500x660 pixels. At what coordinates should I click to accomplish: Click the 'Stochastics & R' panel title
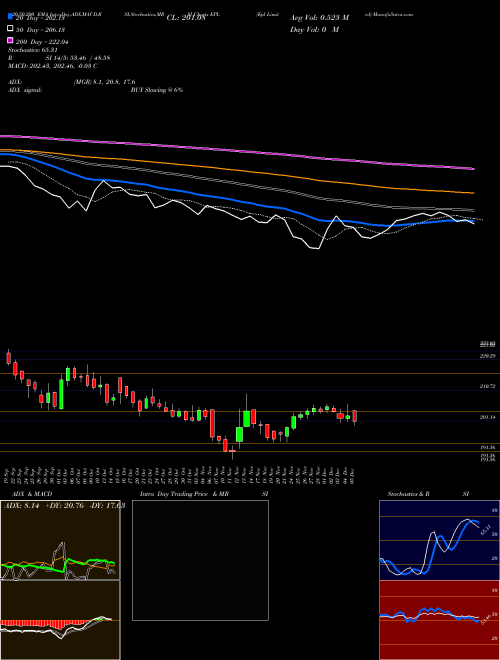click(408, 494)
